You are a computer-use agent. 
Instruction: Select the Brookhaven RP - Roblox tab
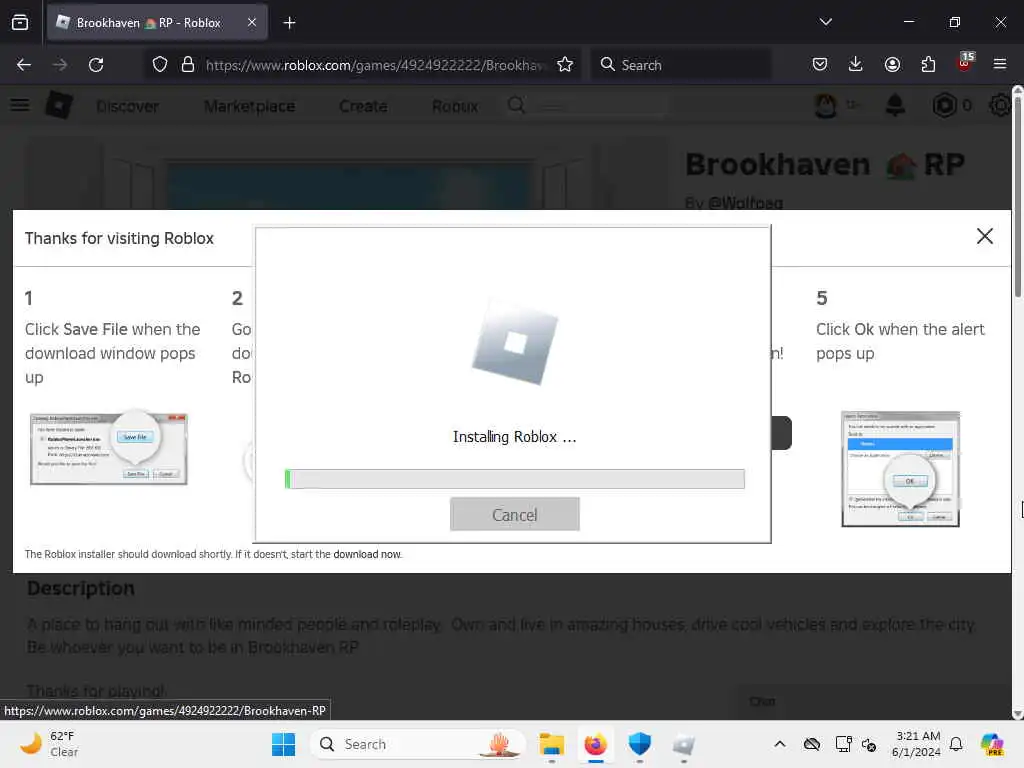[x=157, y=23]
